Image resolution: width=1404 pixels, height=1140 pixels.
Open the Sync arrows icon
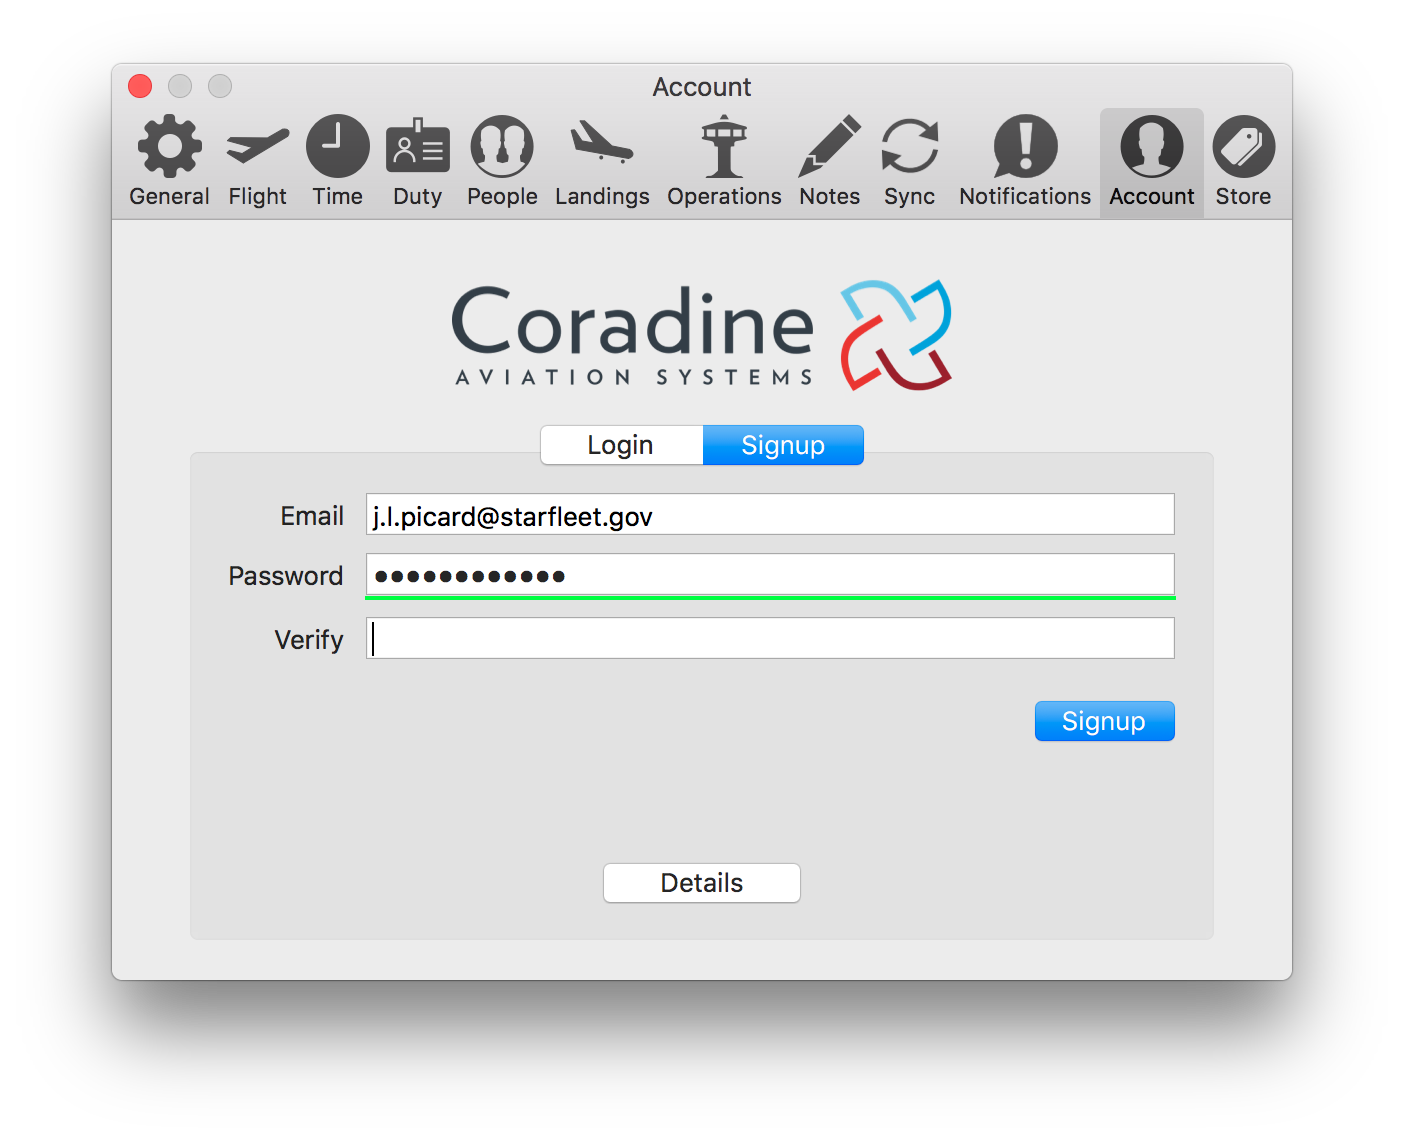pyautogui.click(x=909, y=146)
